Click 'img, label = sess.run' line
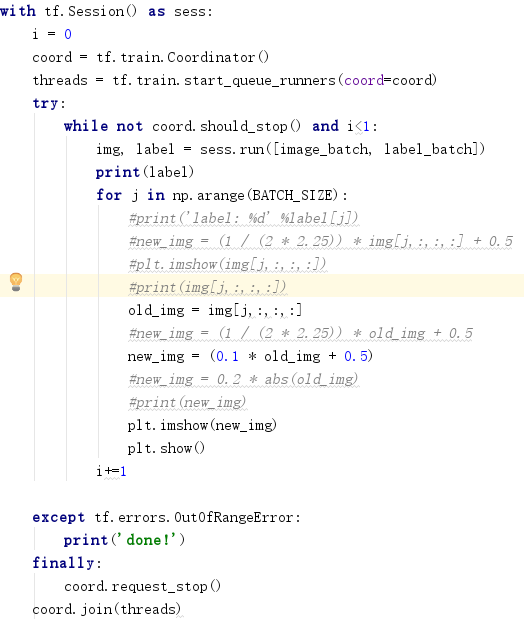The image size is (524, 628). [291, 149]
